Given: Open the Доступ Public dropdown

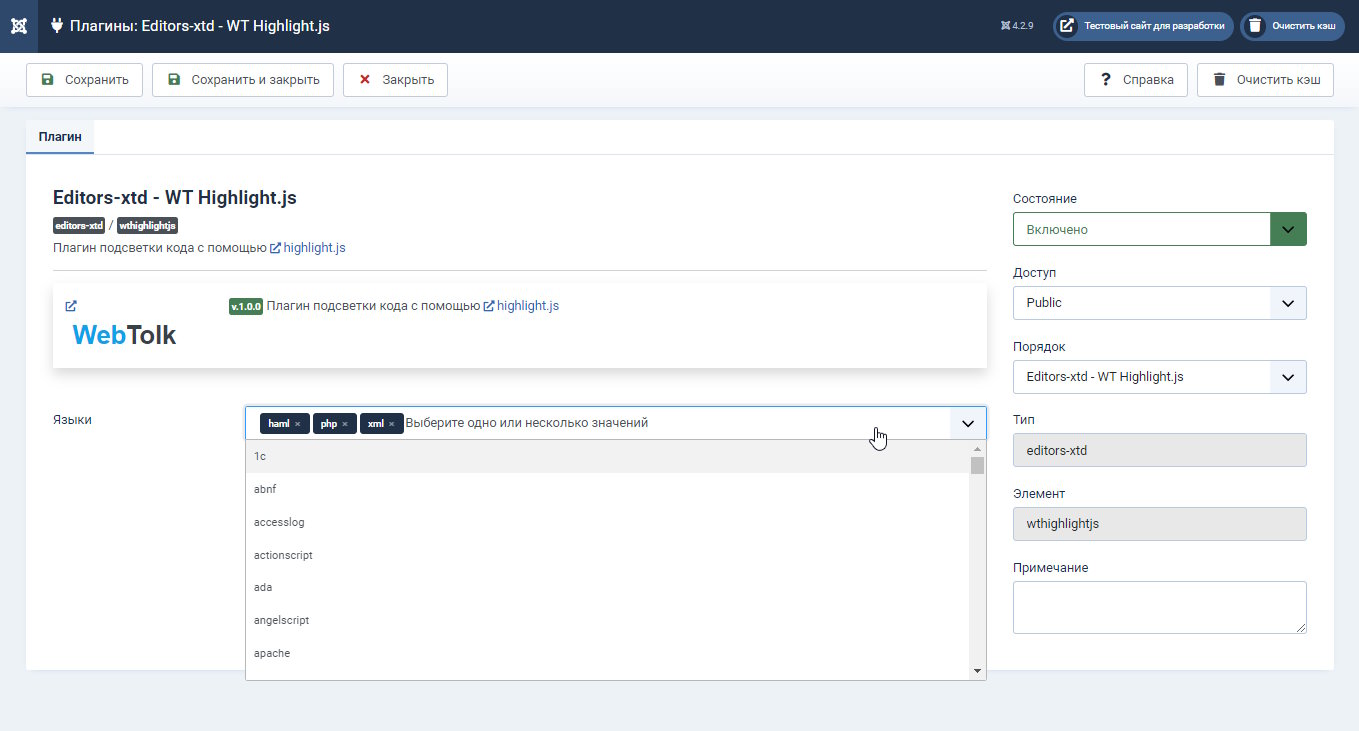Looking at the screenshot, I should tap(1160, 303).
